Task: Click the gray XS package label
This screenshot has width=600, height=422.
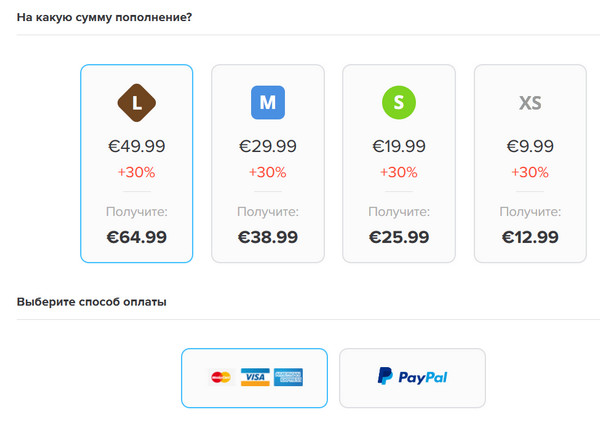Action: coord(530,103)
